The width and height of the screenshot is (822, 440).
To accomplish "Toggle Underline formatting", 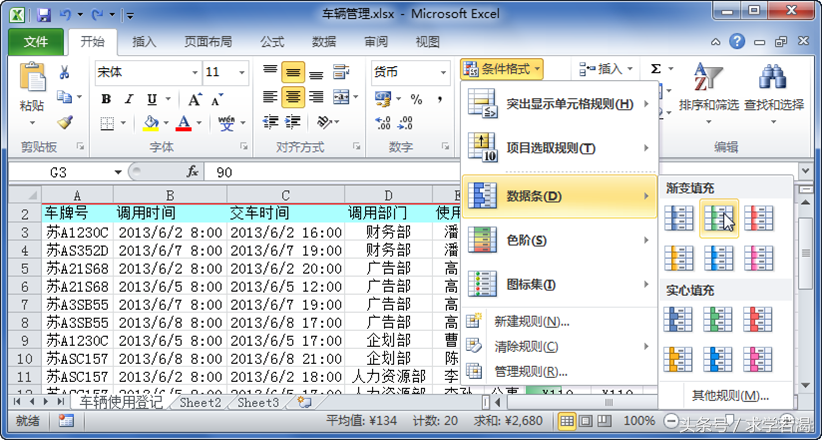I will (x=152, y=99).
